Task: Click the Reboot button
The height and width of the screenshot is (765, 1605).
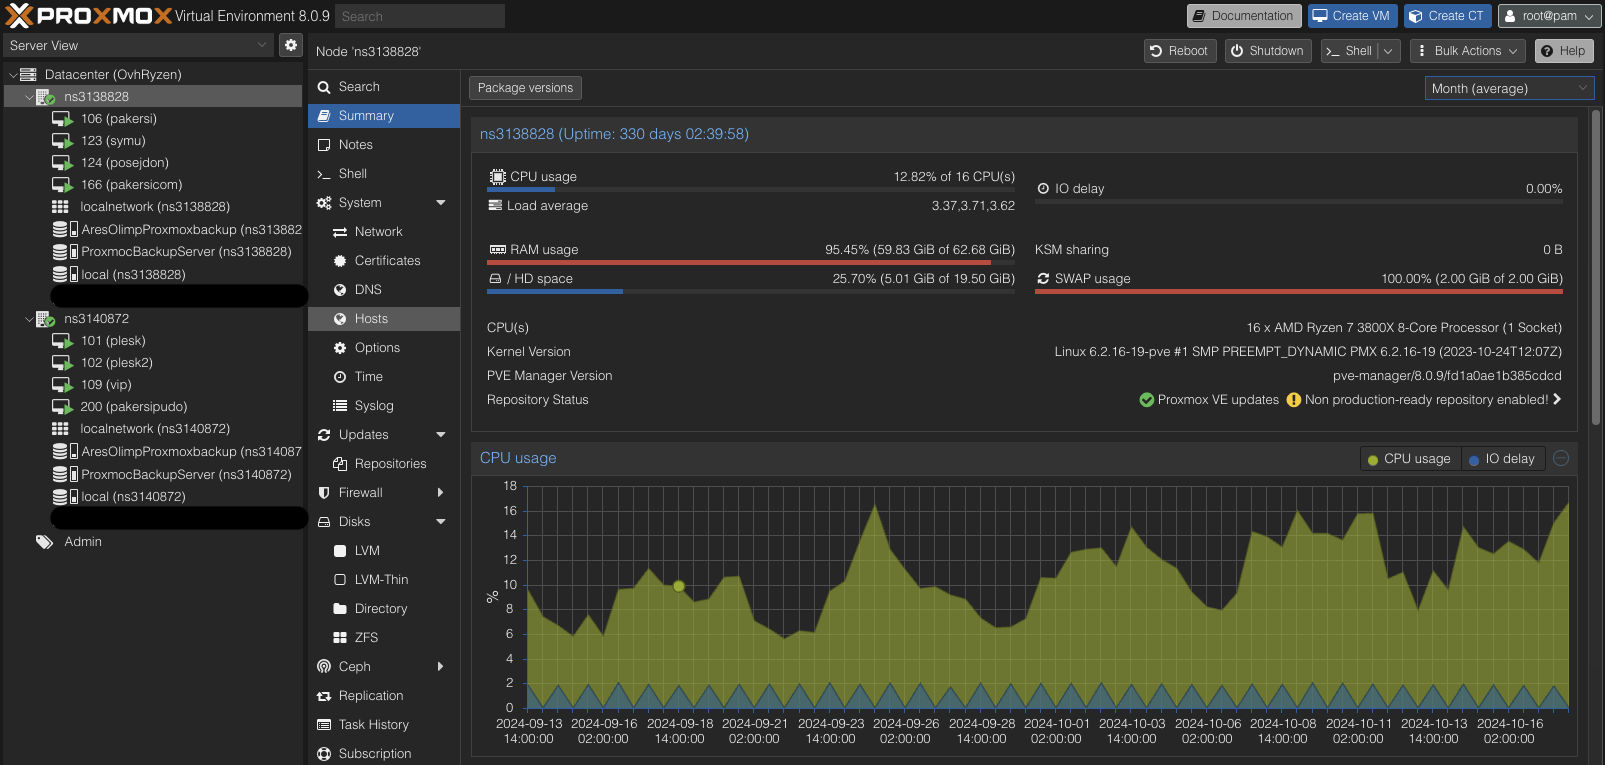Action: (x=1178, y=51)
